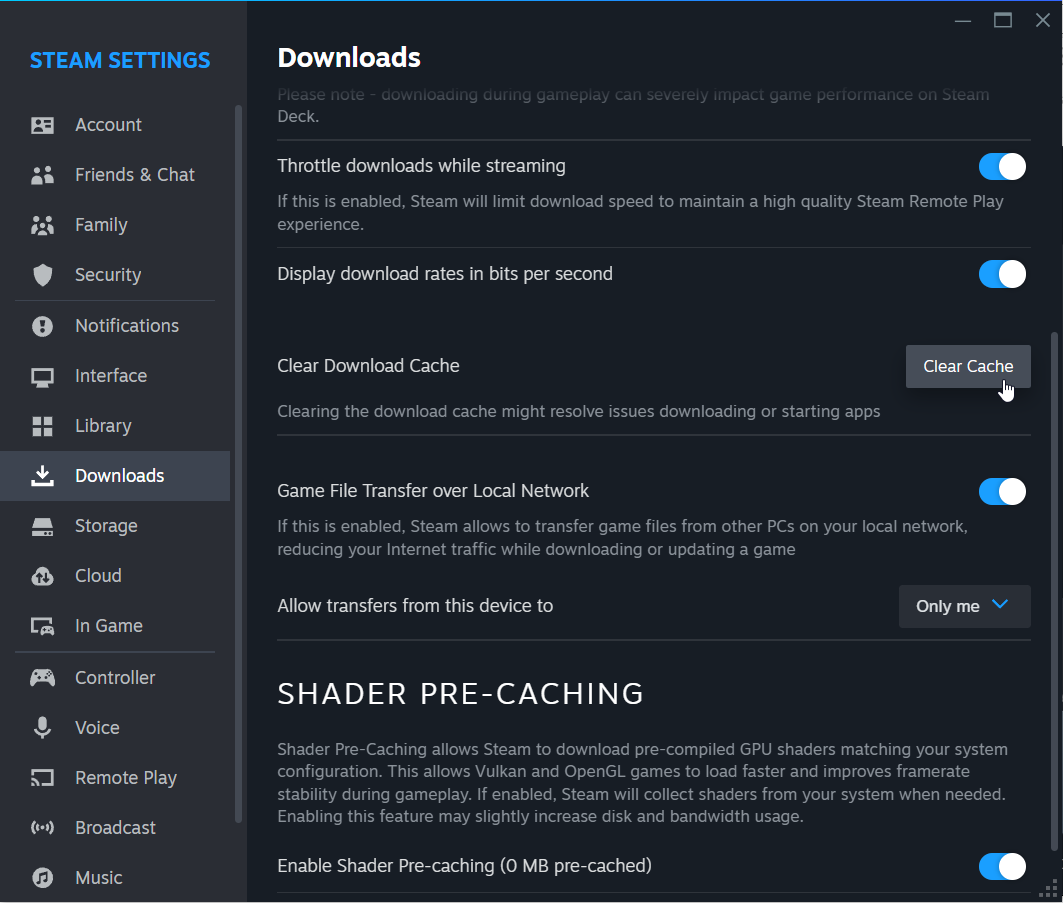This screenshot has height=903, width=1063.
Task: Click the Account sidebar icon
Action: (42, 124)
